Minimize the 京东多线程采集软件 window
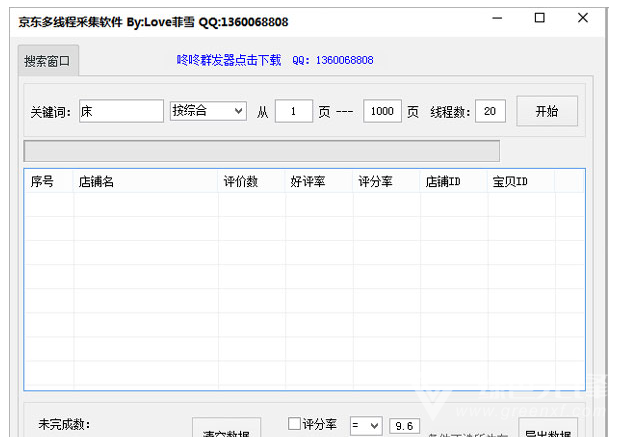Screen dimensions: 624x437 click(x=497, y=18)
